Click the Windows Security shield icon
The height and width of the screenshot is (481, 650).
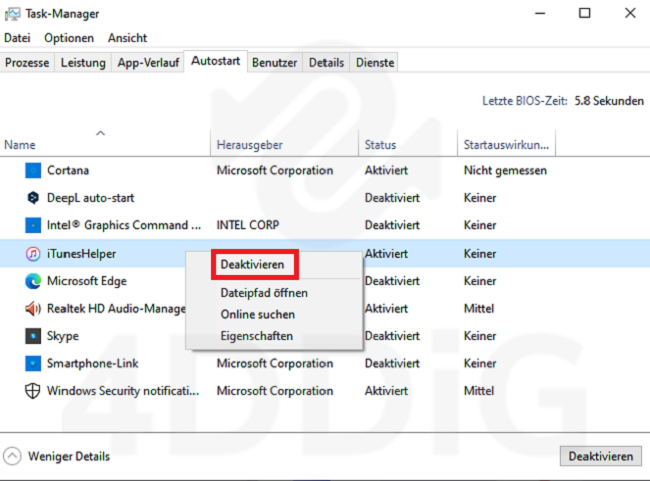tap(33, 391)
